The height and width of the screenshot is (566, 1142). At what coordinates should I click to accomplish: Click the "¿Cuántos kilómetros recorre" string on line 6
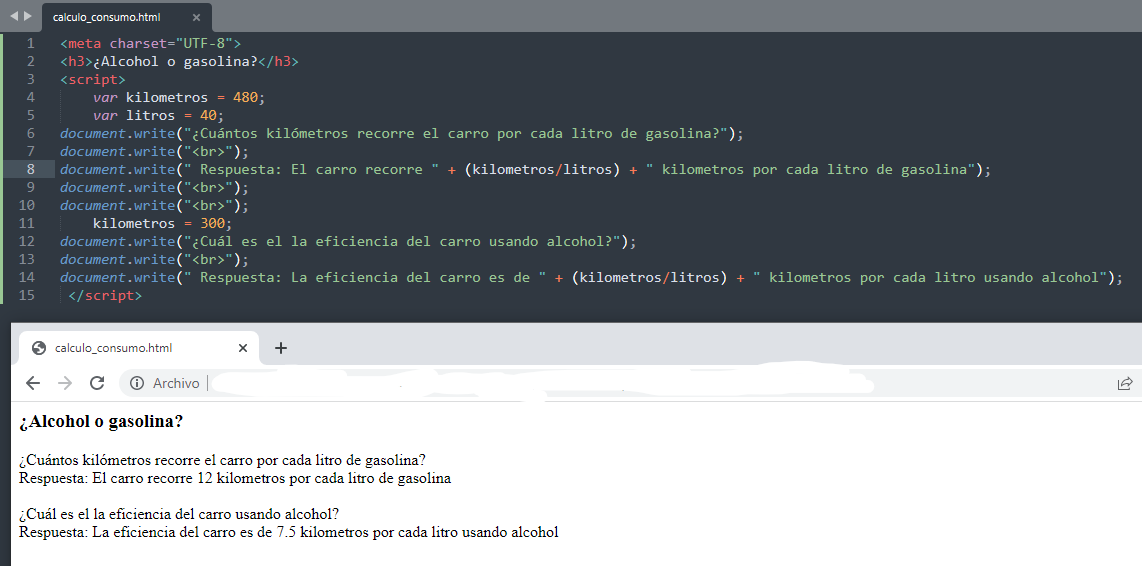457,134
